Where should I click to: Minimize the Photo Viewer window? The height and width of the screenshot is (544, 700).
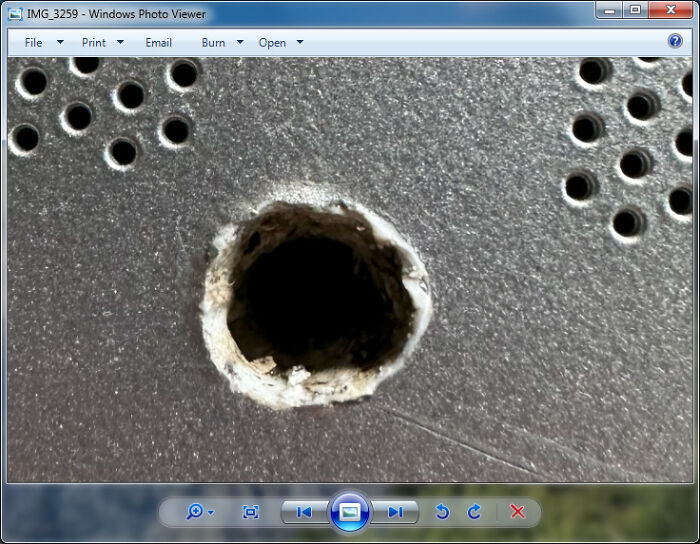[x=609, y=10]
